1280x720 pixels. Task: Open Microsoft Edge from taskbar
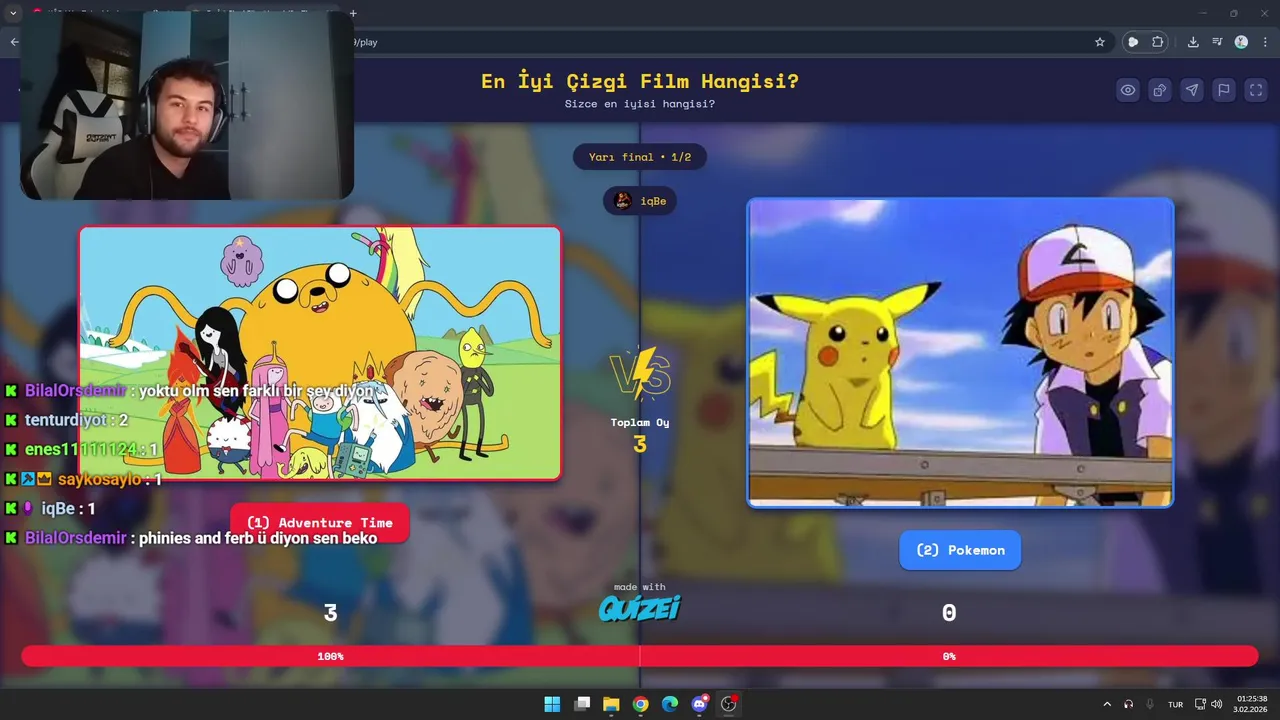(670, 704)
